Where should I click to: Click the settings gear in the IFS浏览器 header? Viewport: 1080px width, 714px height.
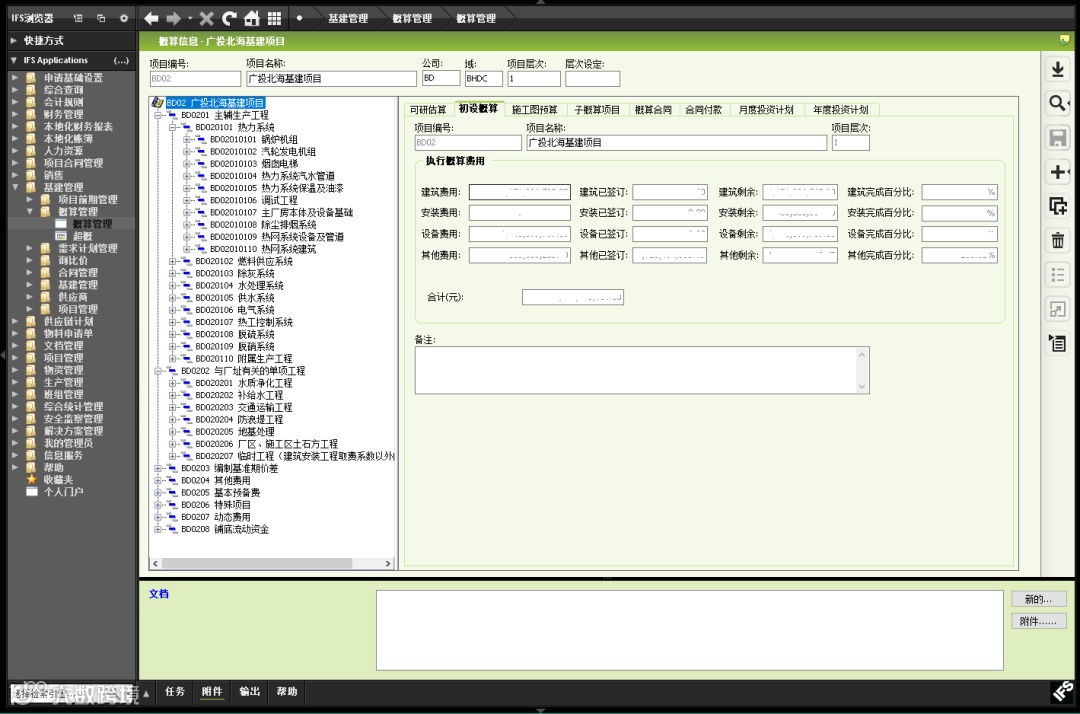point(124,18)
